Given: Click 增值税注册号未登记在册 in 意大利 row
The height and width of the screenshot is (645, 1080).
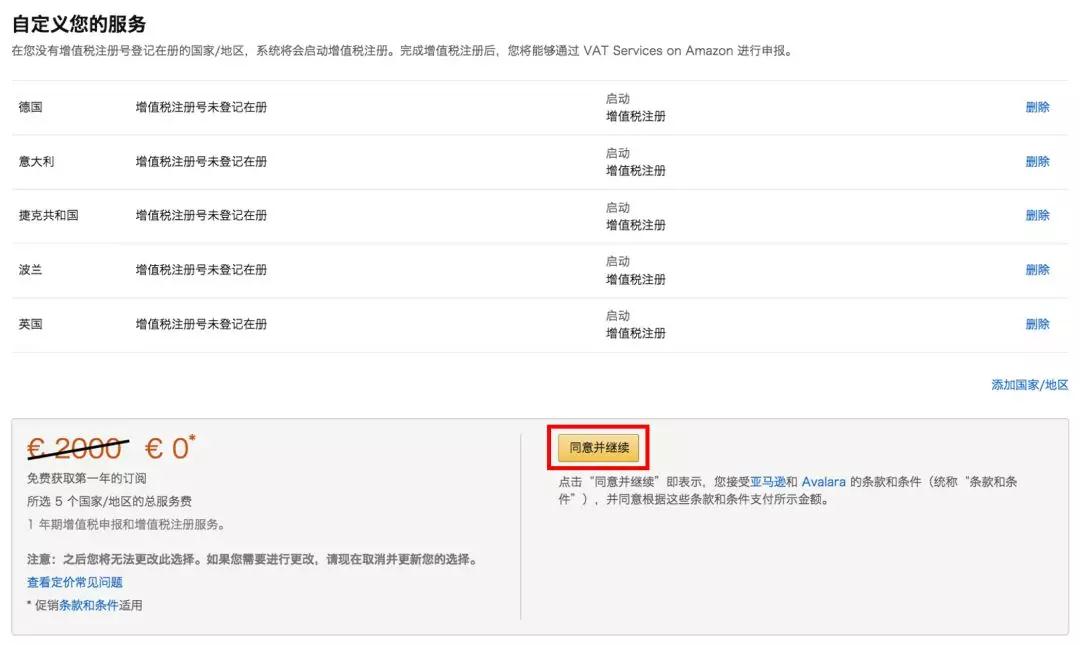Looking at the screenshot, I should [x=201, y=161].
